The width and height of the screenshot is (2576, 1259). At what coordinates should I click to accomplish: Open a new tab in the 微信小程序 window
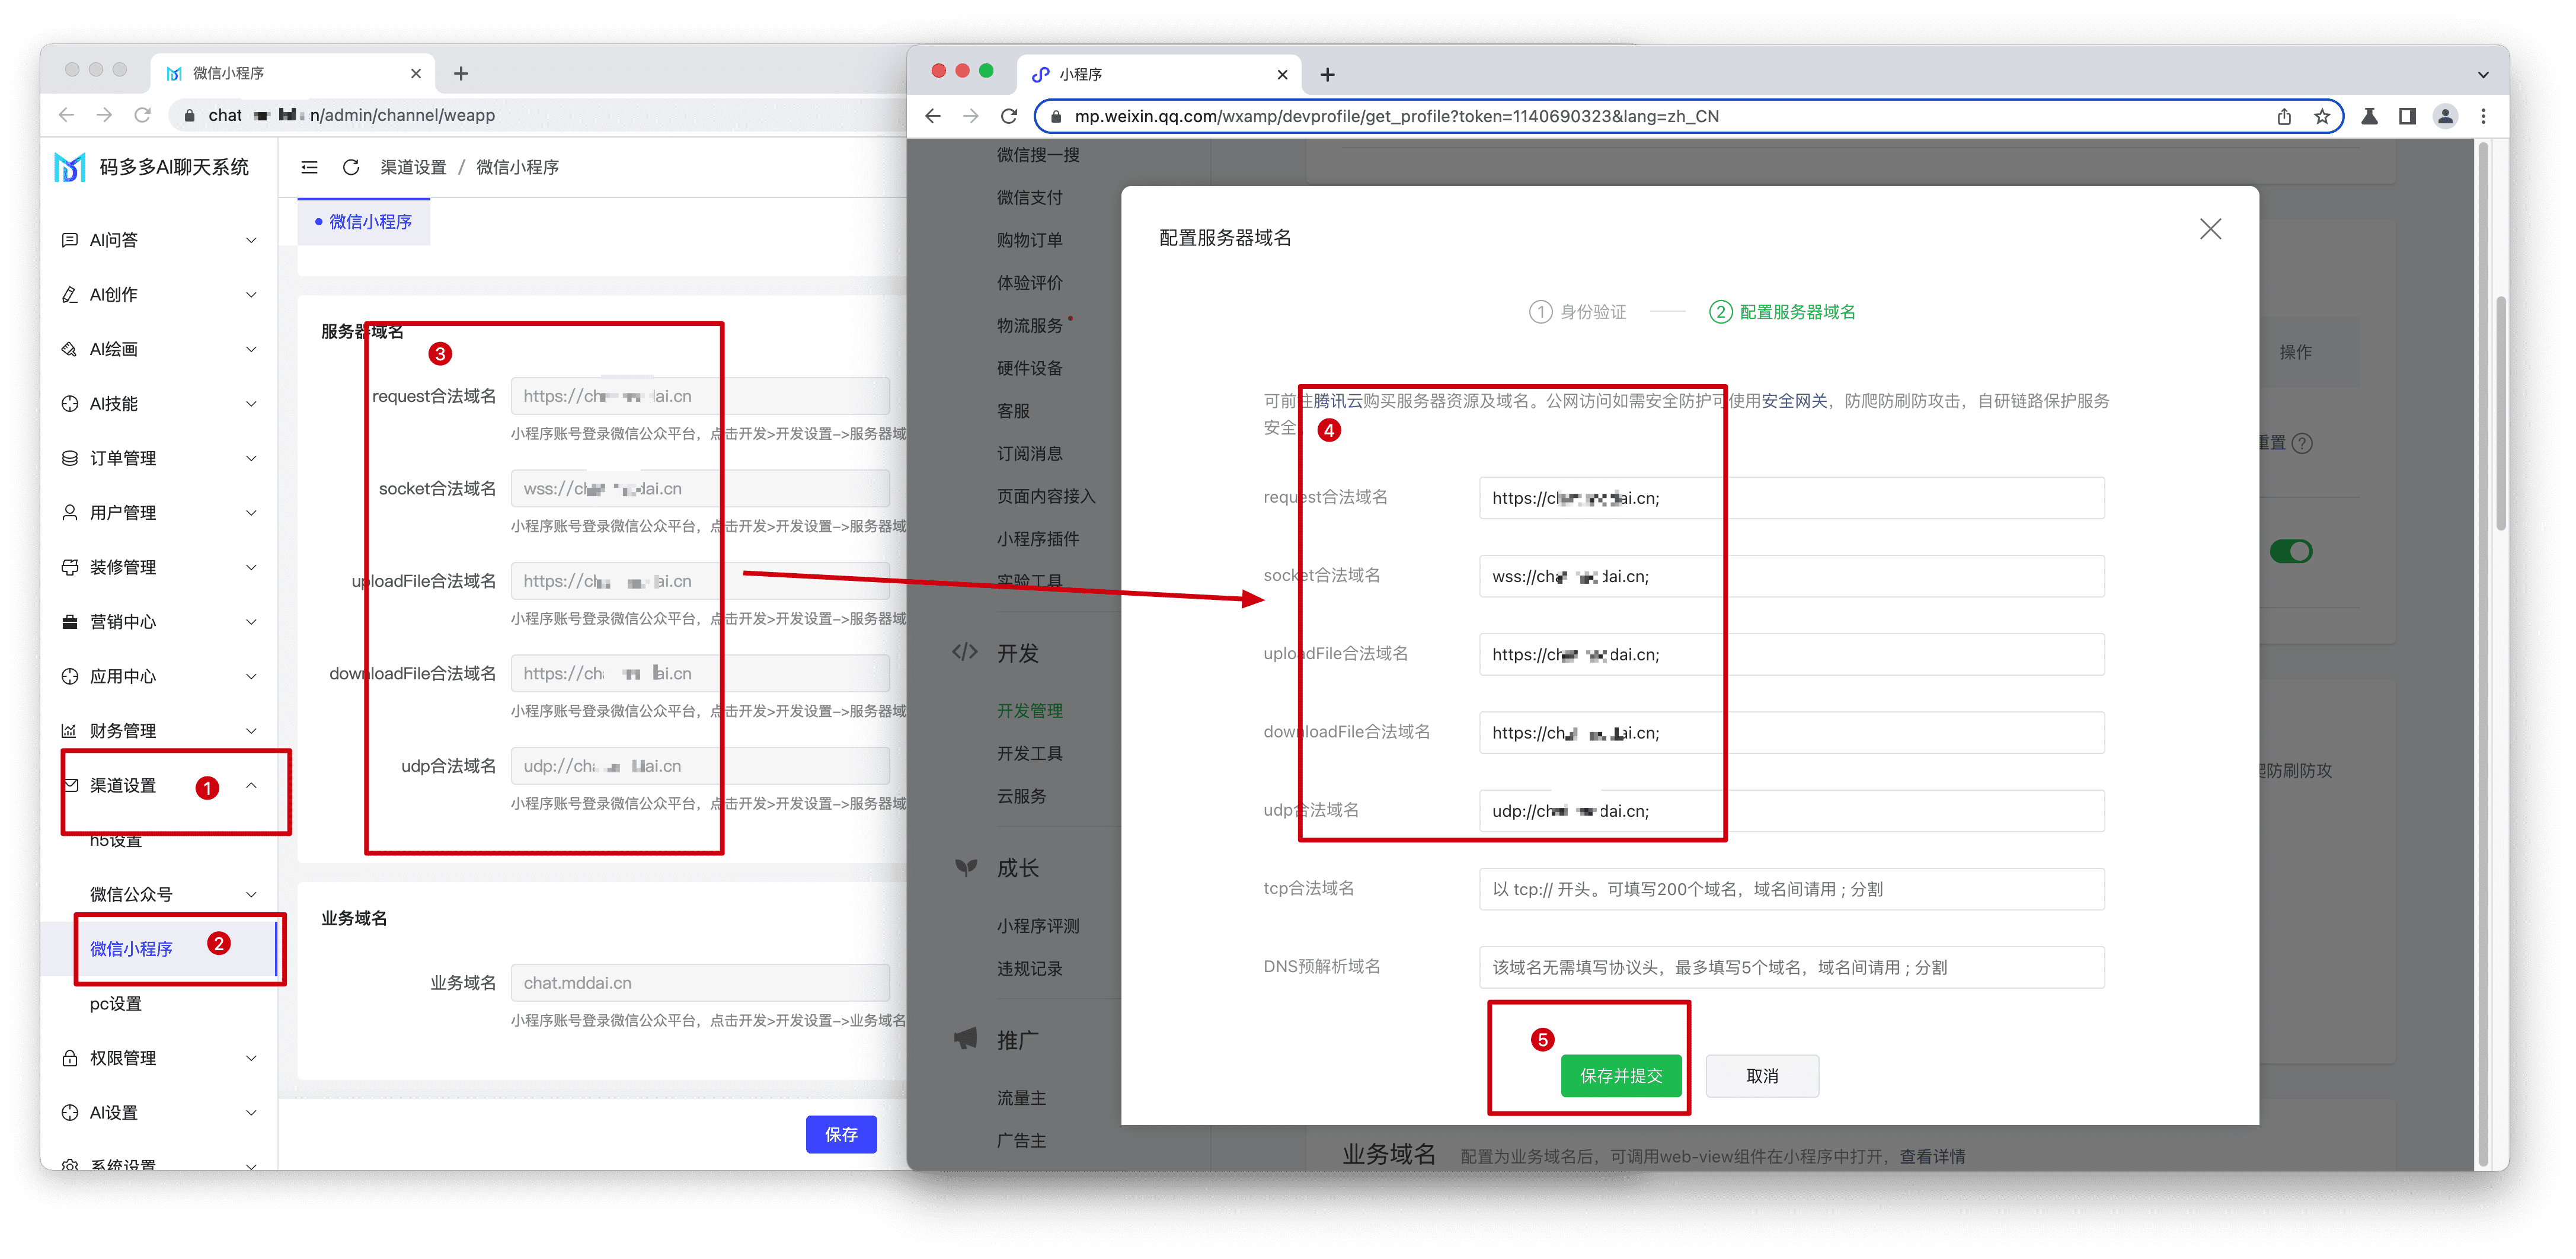click(x=461, y=74)
